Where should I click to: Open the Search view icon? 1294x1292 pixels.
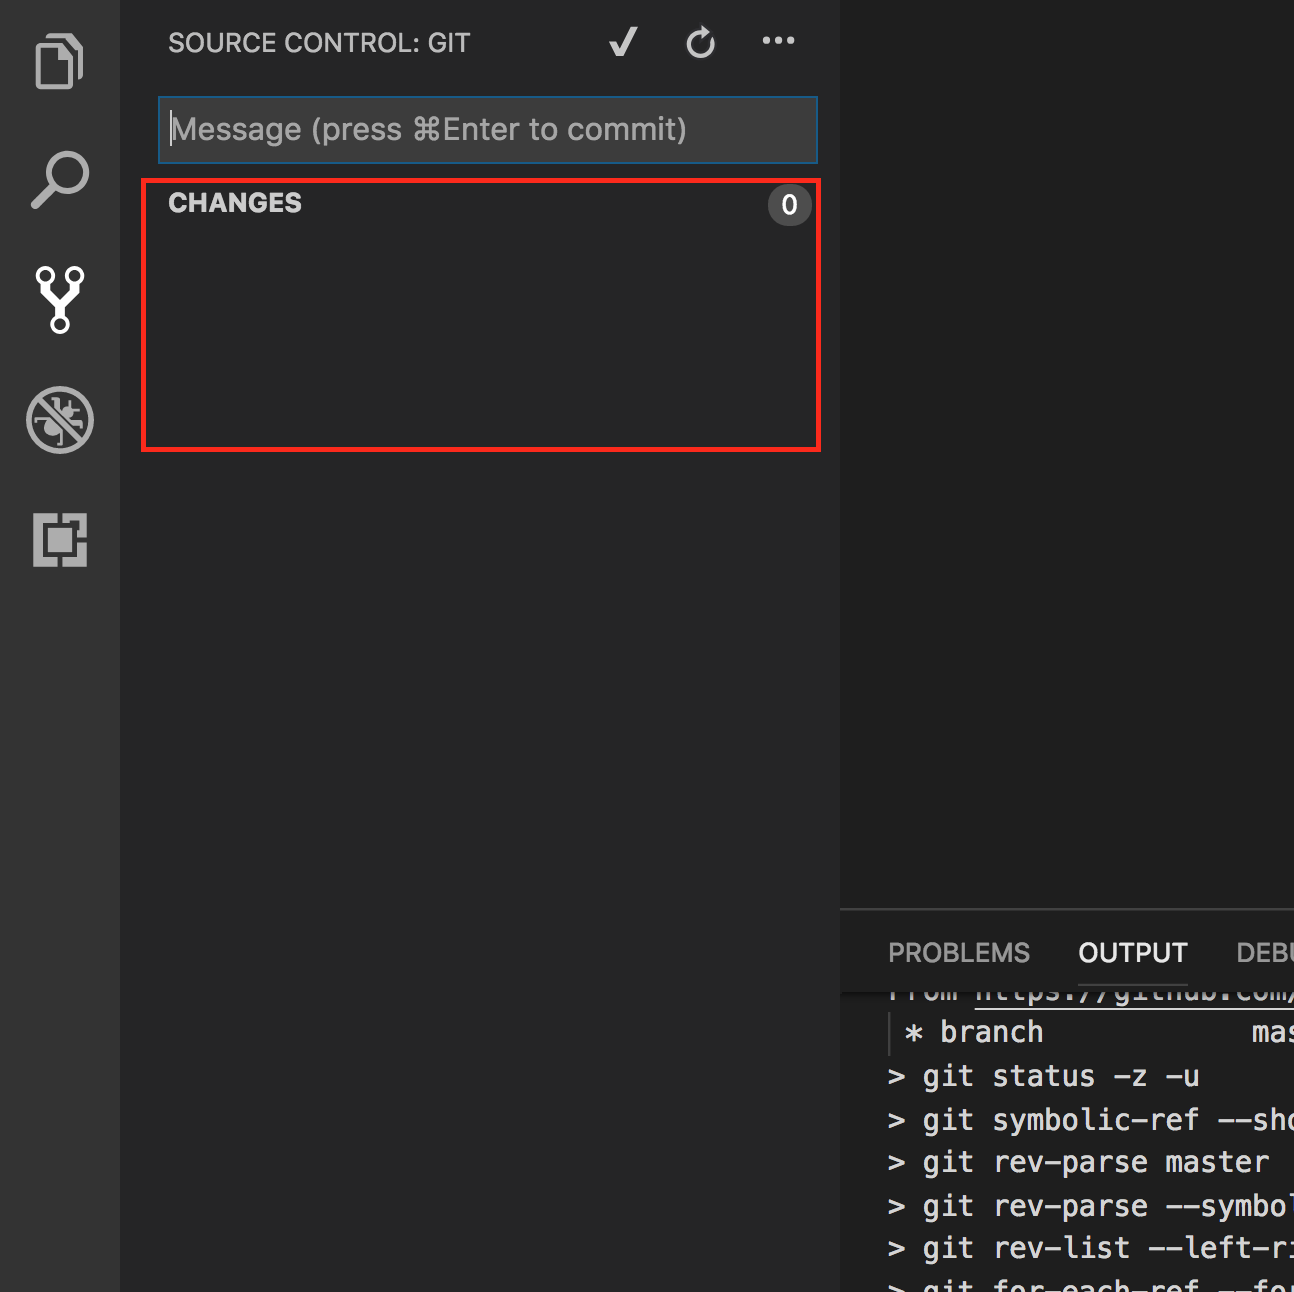[59, 180]
